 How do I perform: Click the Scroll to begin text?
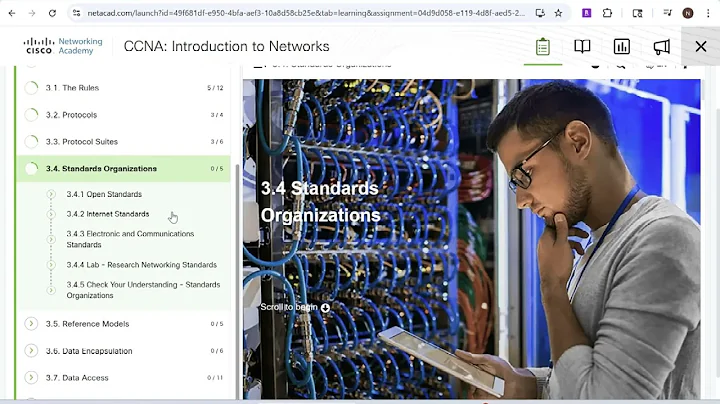click(x=289, y=307)
